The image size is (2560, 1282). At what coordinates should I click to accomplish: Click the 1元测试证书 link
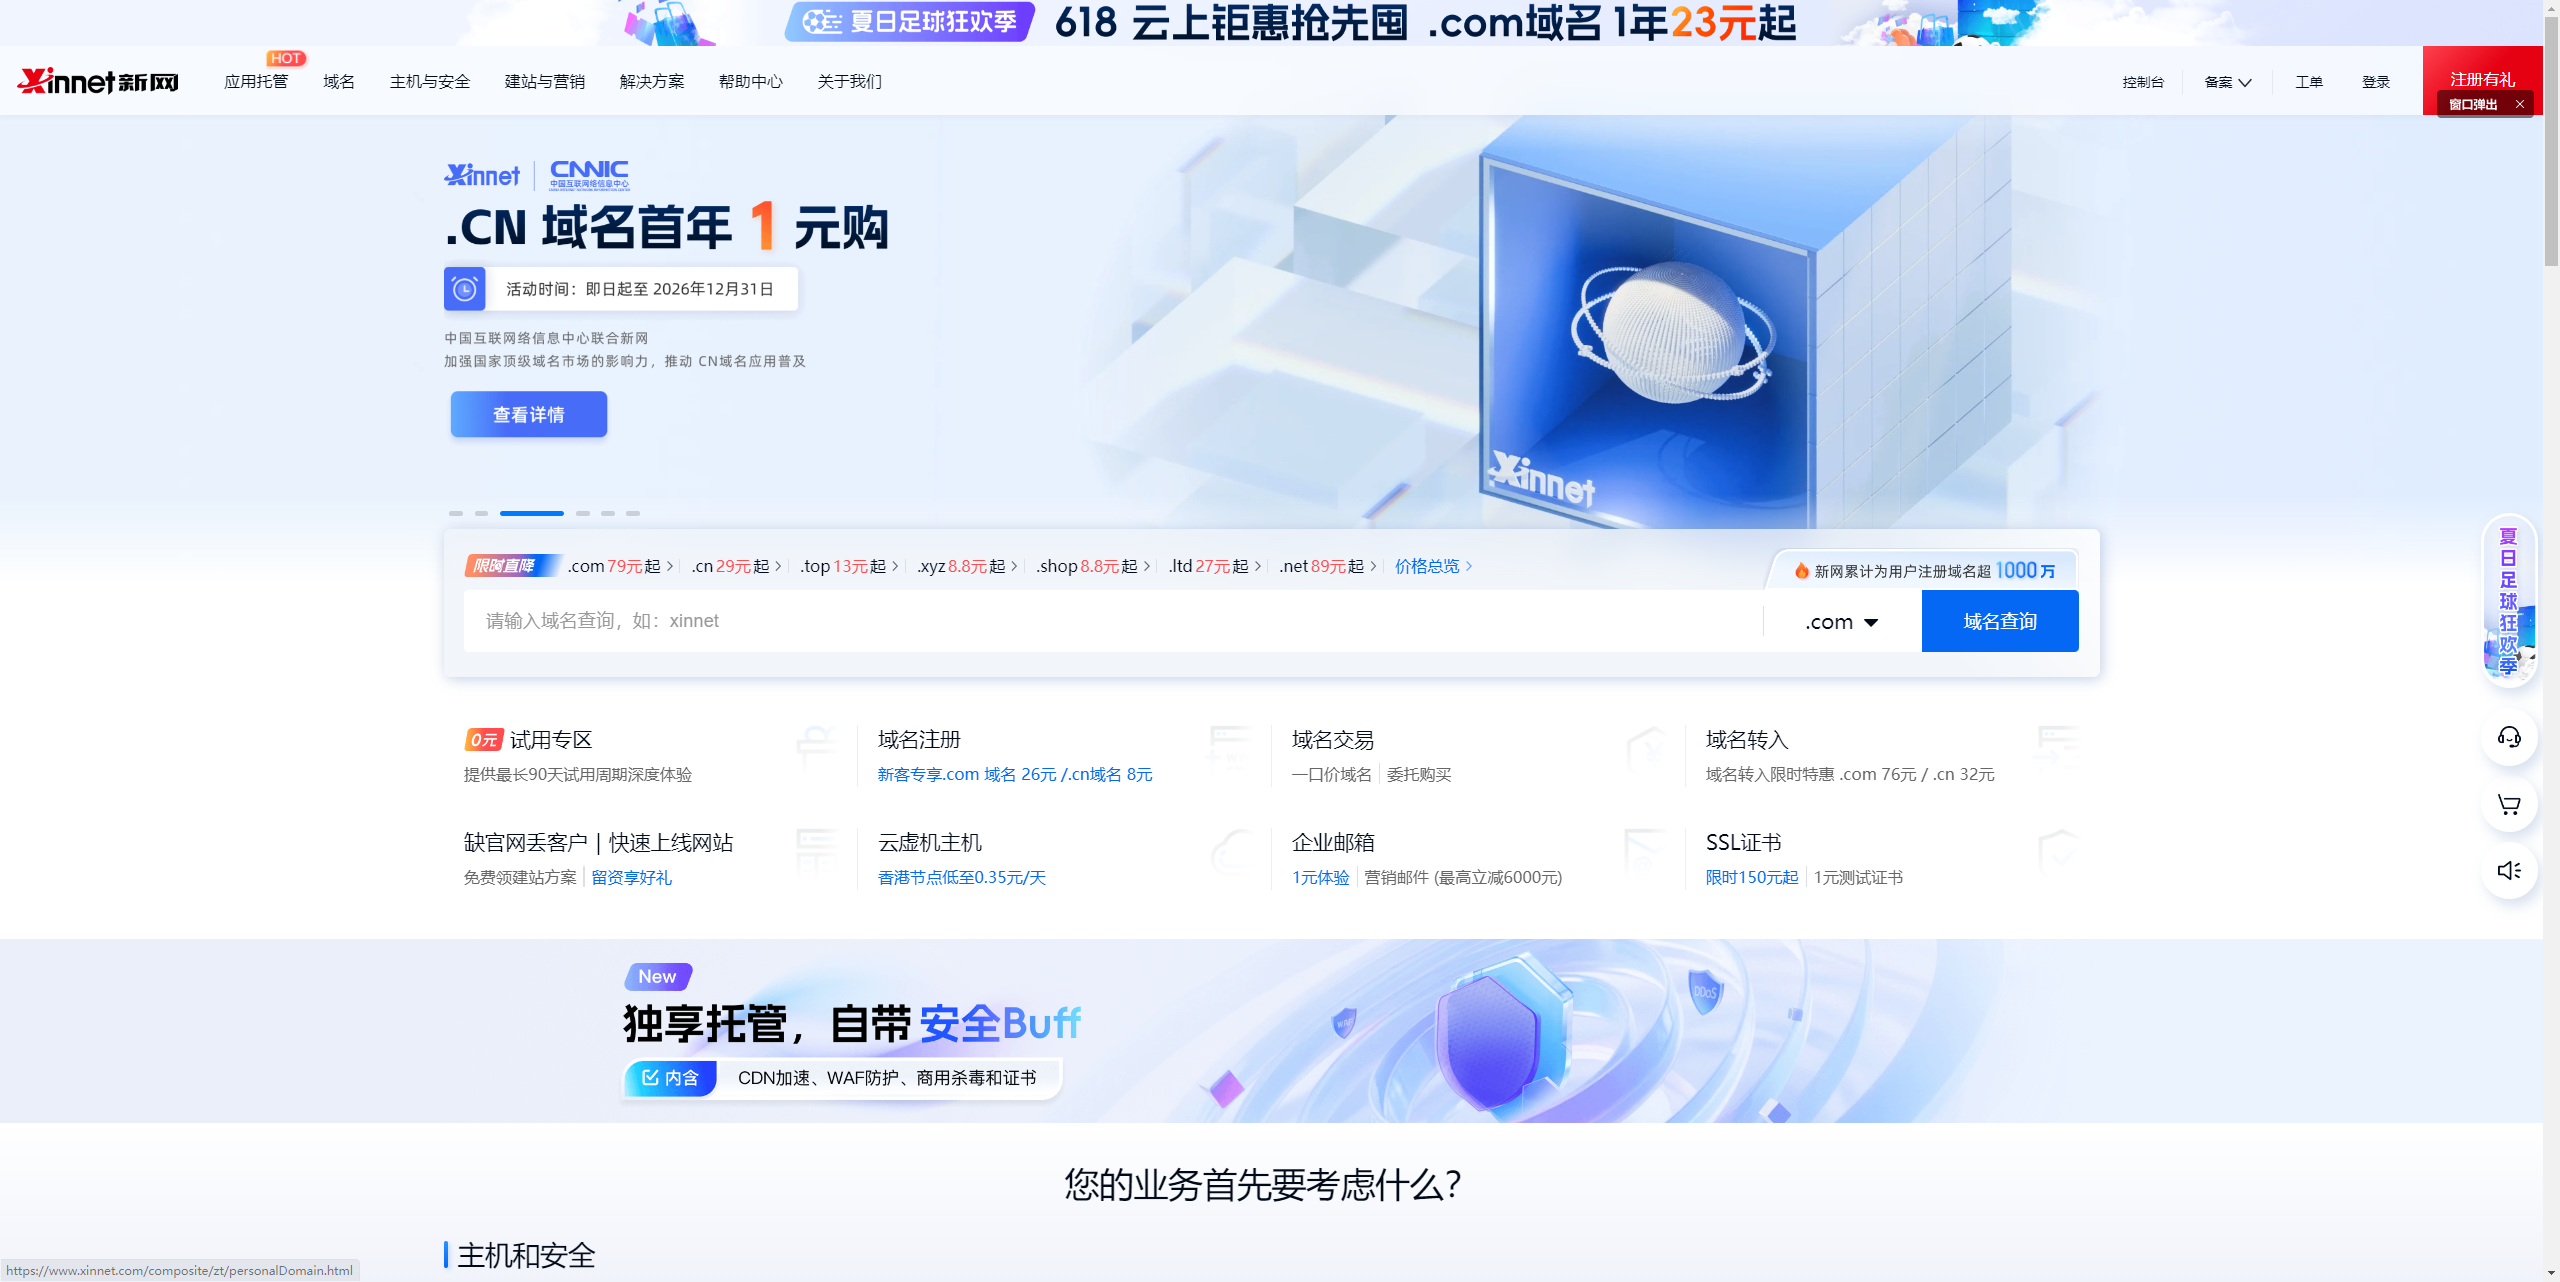(1858, 878)
